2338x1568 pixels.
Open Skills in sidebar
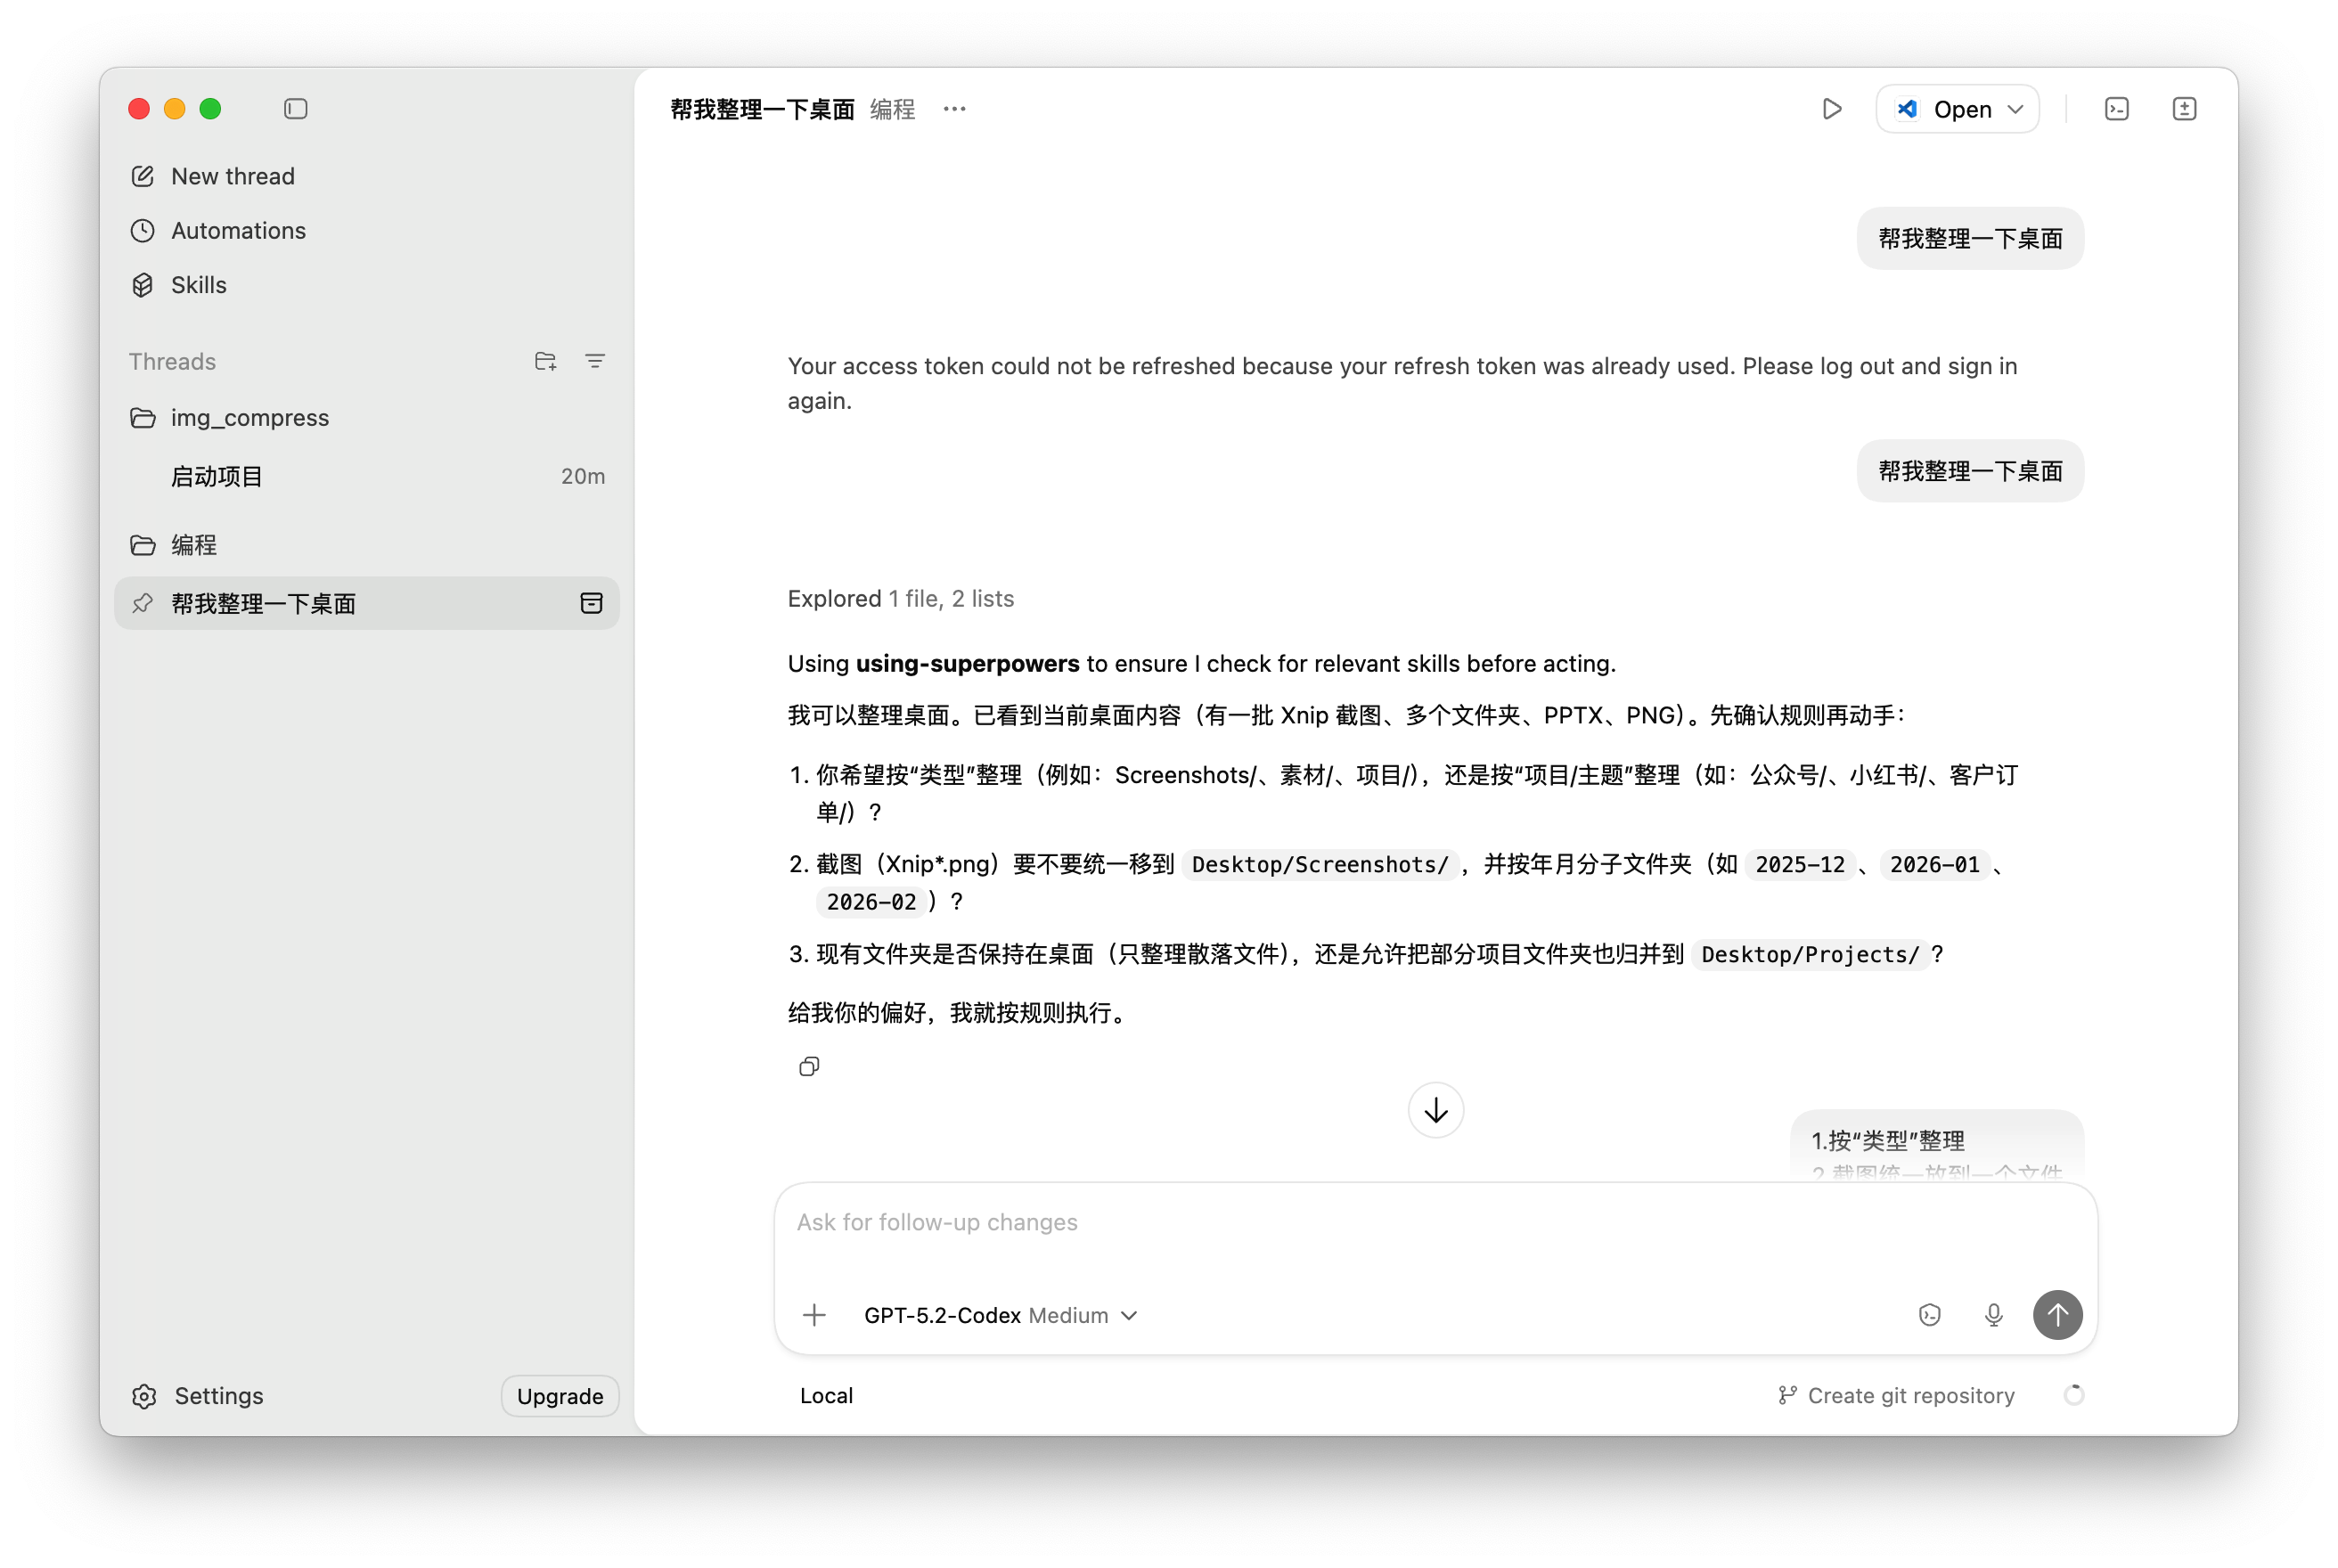198,285
